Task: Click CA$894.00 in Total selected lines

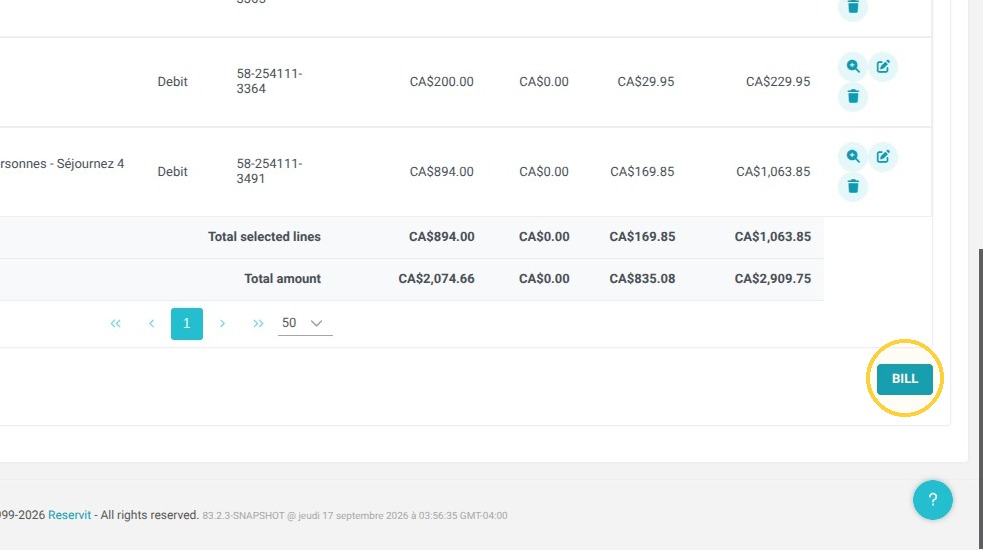Action: [441, 236]
